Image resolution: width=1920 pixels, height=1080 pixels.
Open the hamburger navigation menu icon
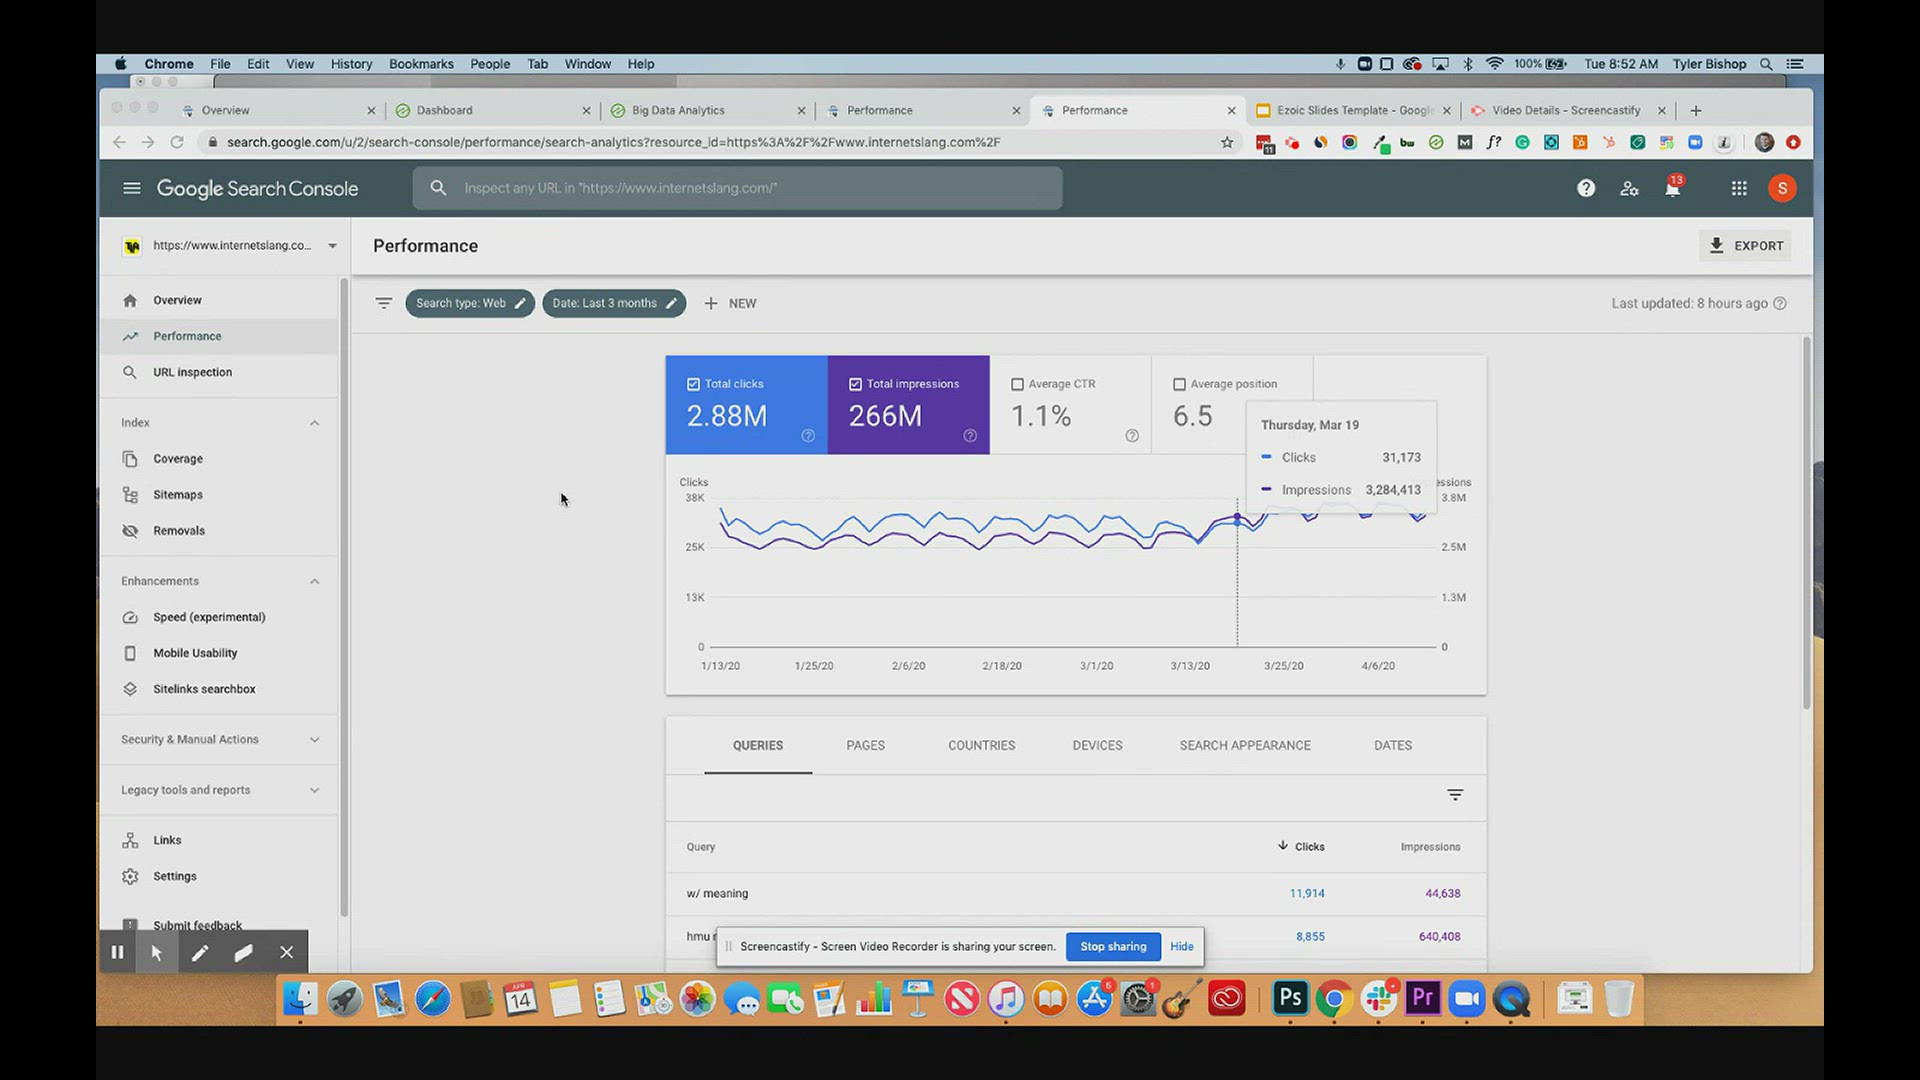[x=131, y=188]
